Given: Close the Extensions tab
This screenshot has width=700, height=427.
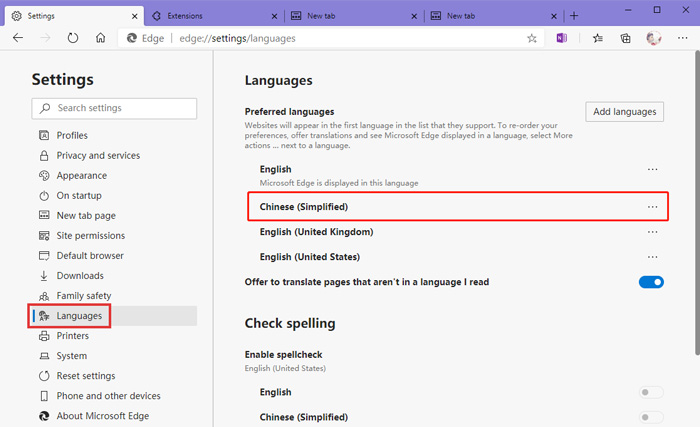Looking at the screenshot, I should [x=274, y=17].
